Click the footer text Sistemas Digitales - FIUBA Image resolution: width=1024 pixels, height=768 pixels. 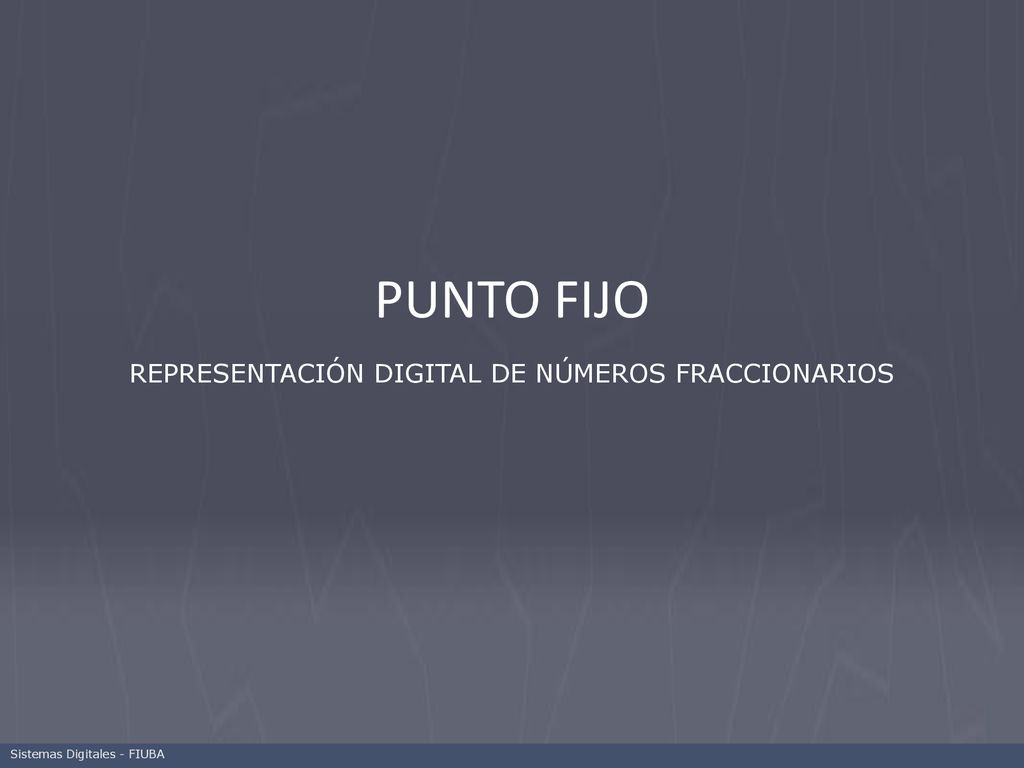(88, 754)
